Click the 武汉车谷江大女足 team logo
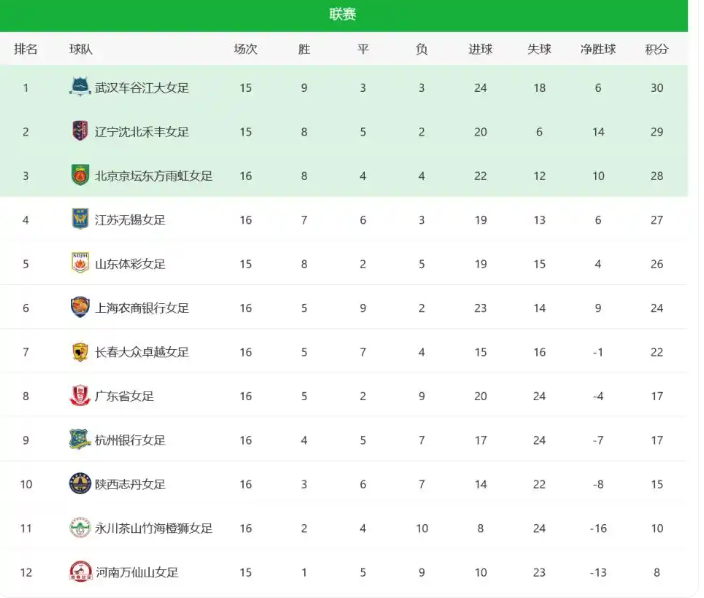 (79, 87)
